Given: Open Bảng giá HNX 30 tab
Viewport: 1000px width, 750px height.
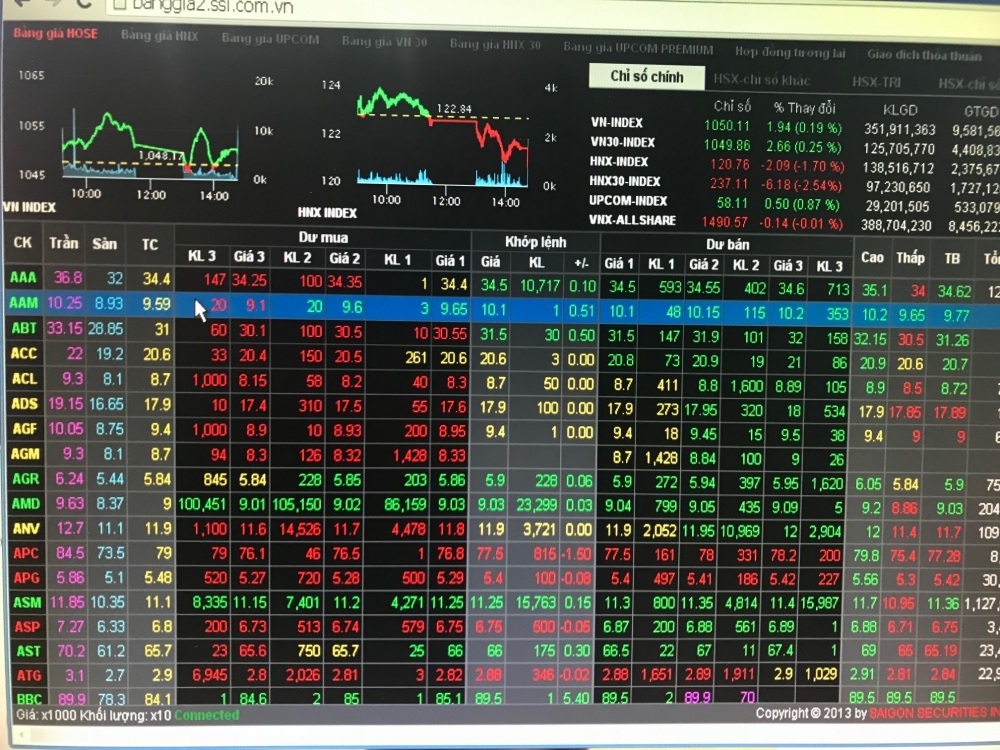Looking at the screenshot, I should point(495,45).
